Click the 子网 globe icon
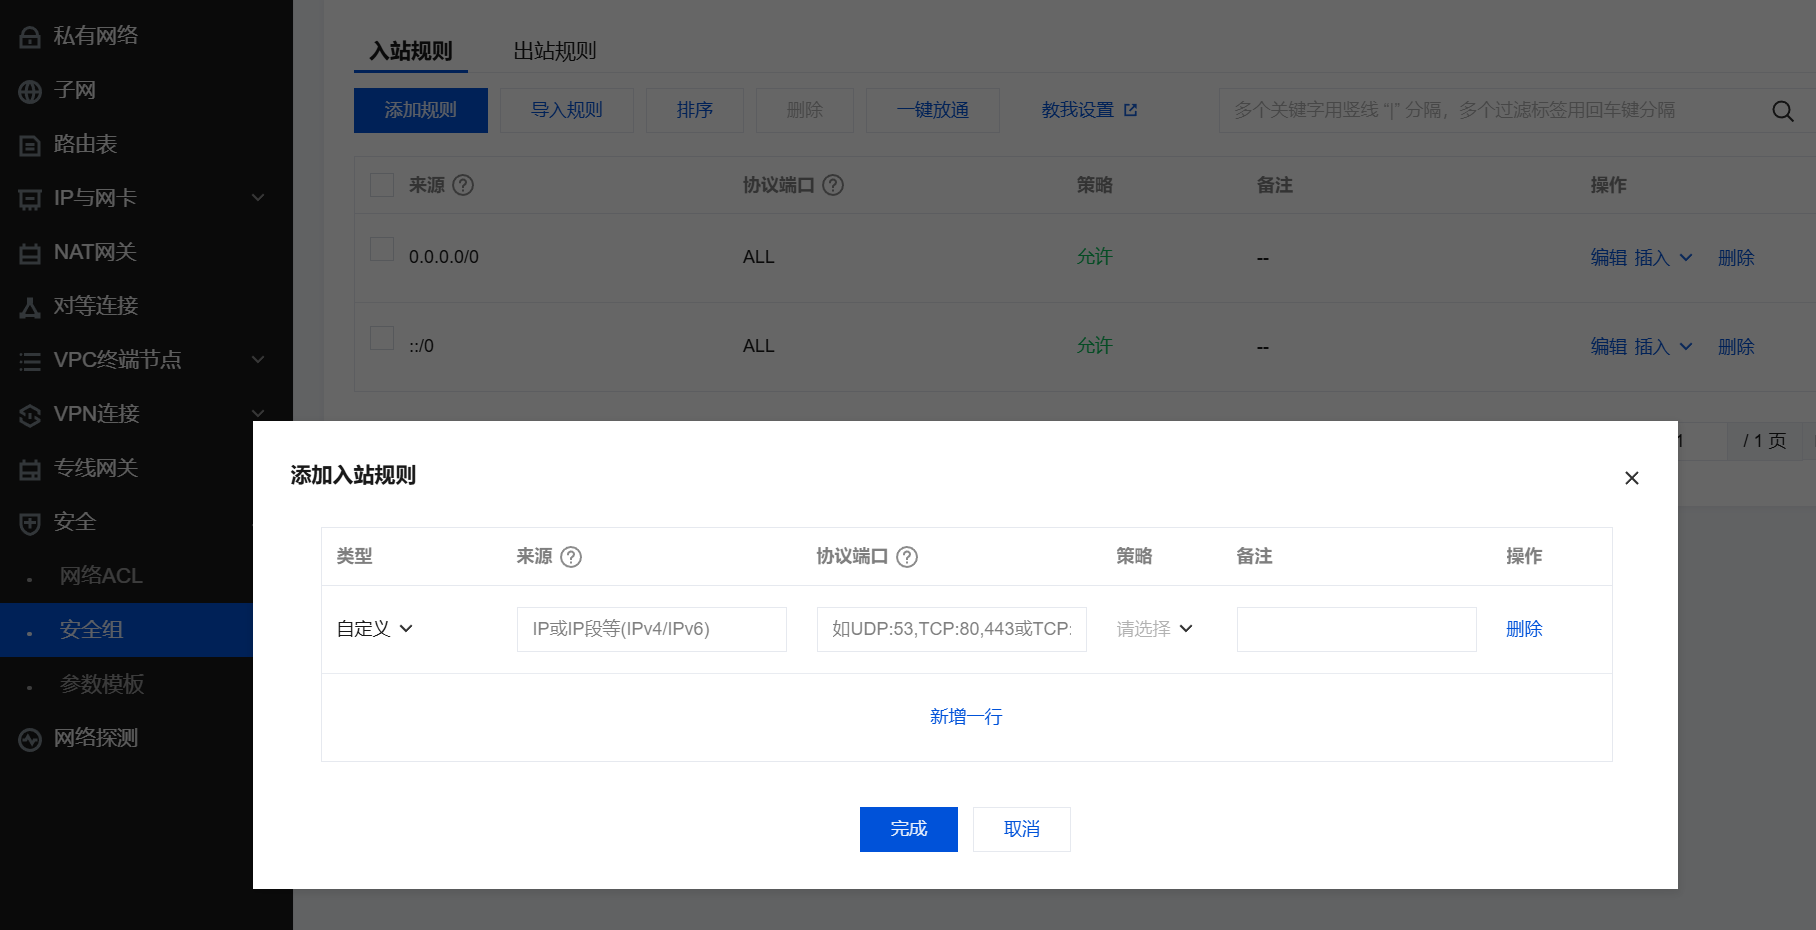The image size is (1816, 930). (x=30, y=91)
